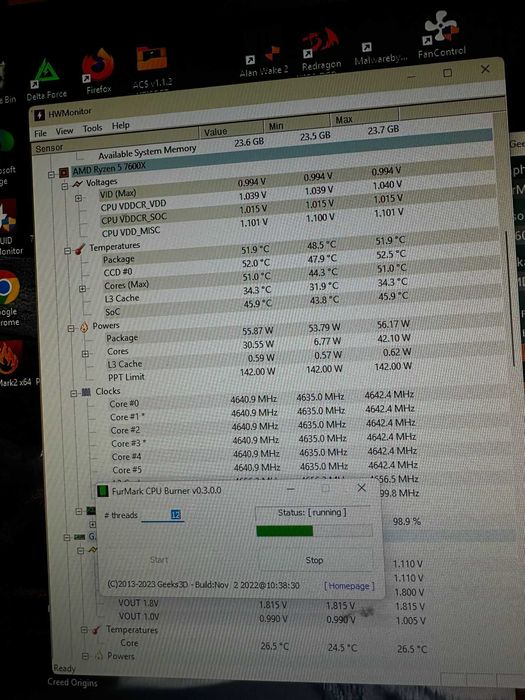Open the Redragon desktop shortcut
Viewport: 525px width, 700px height.
321,50
